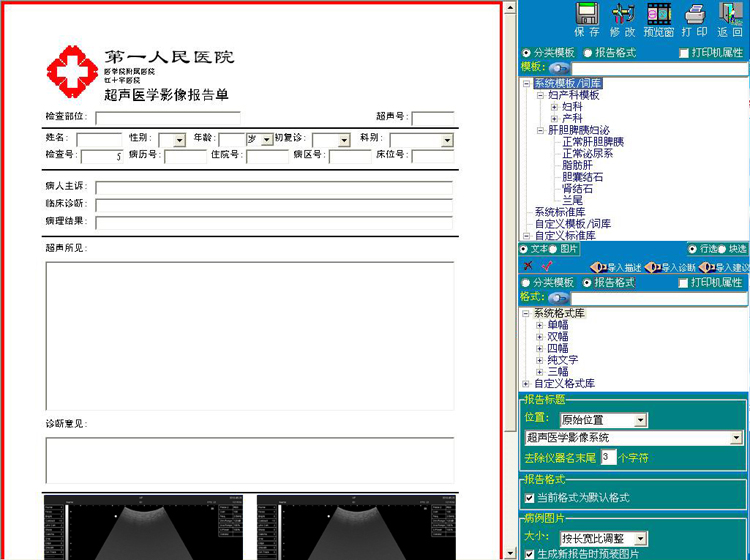Click the 超声所见 large text area
The height and width of the screenshot is (560, 750).
tap(249, 335)
